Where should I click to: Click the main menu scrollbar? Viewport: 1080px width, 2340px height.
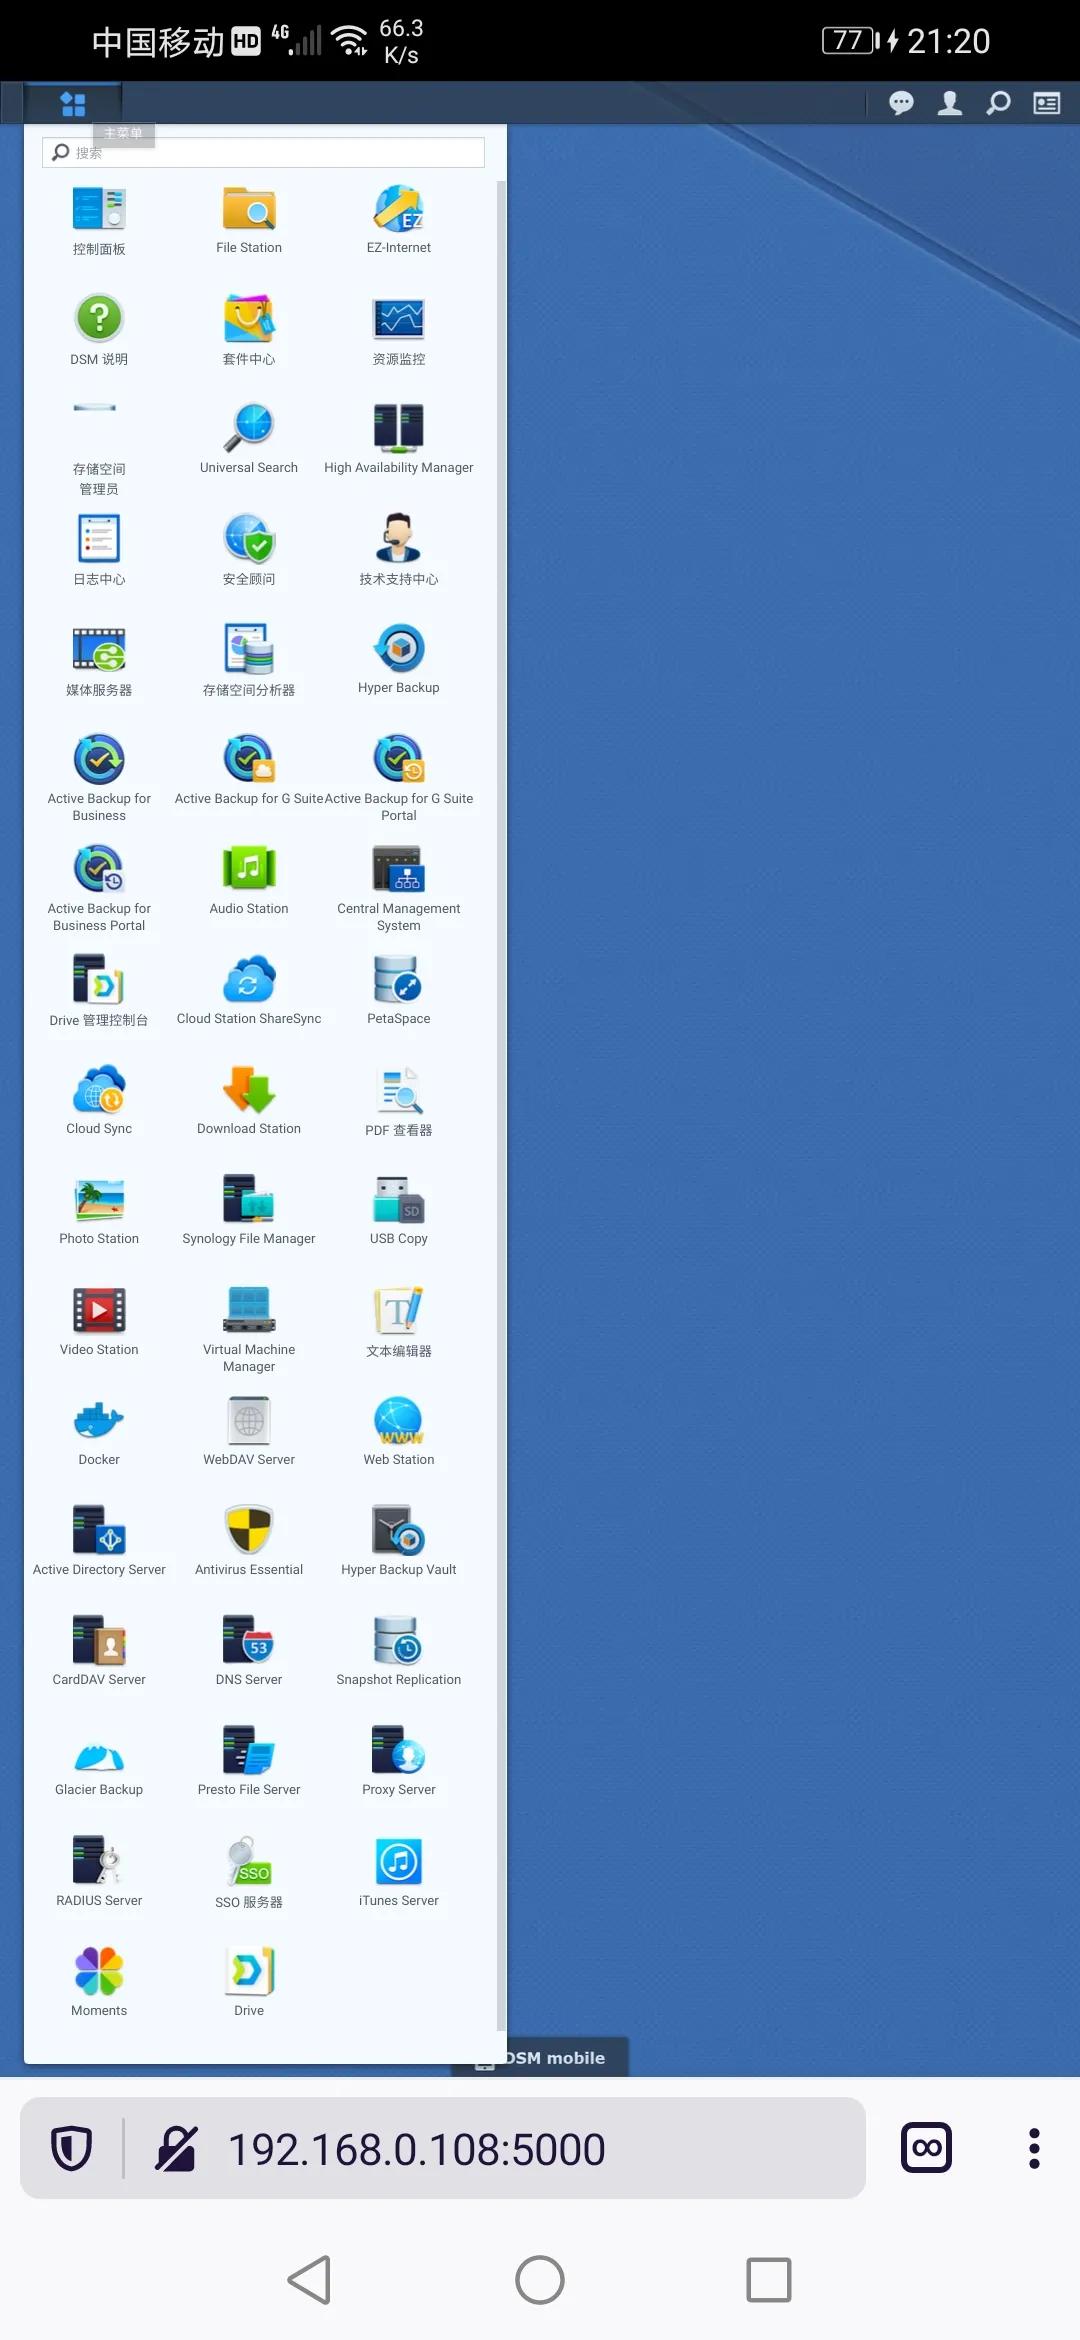pyautogui.click(x=501, y=1105)
